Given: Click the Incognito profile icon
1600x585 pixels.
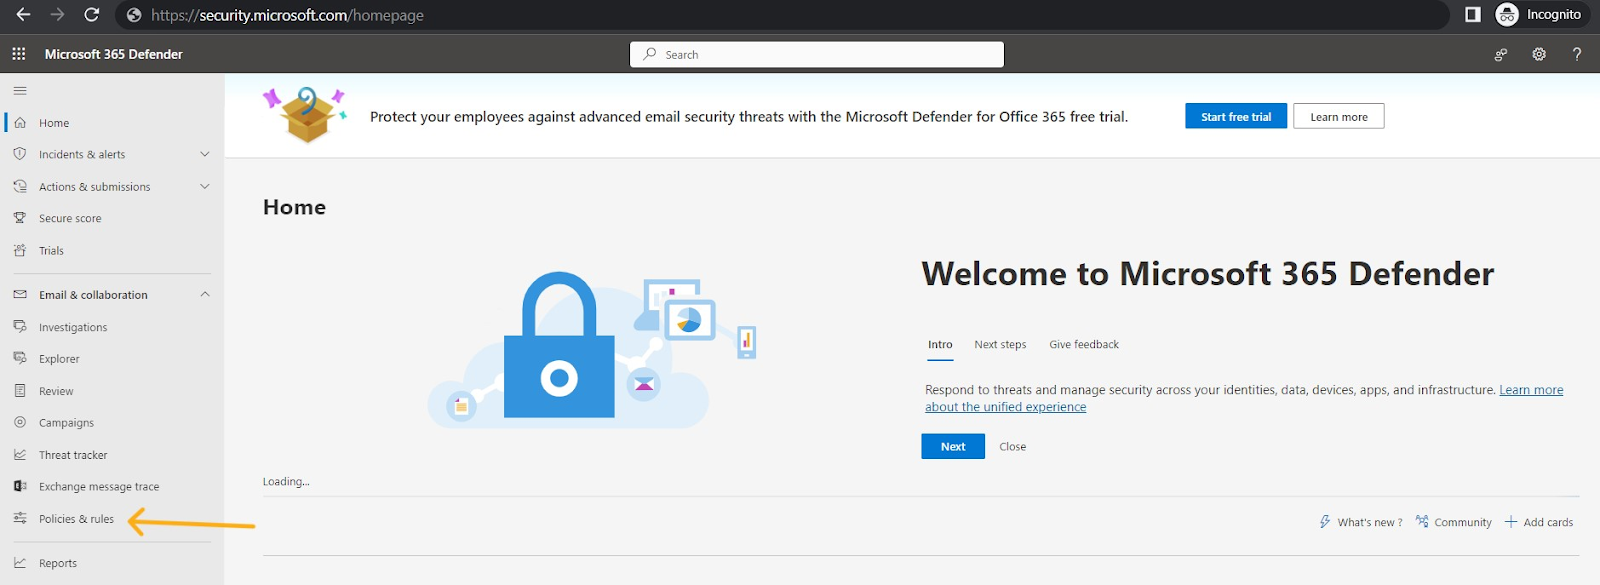Looking at the screenshot, I should [1507, 14].
